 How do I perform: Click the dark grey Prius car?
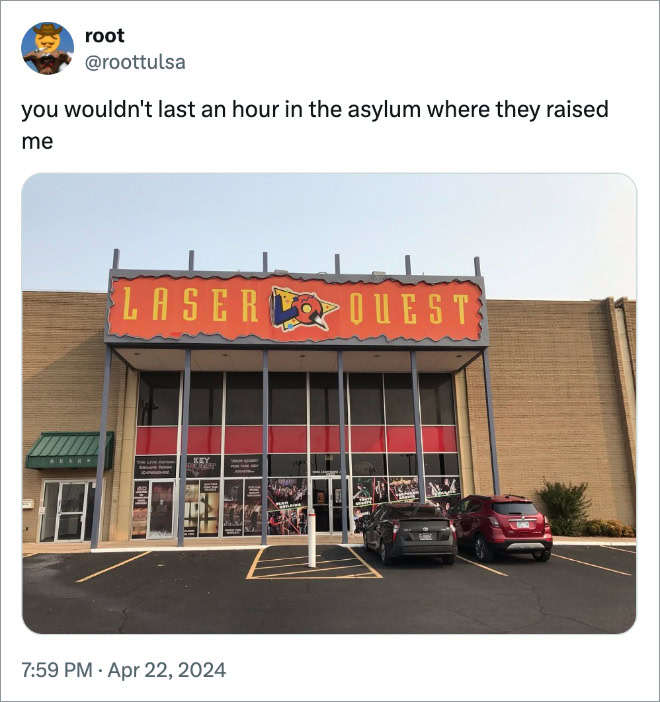click(x=409, y=533)
